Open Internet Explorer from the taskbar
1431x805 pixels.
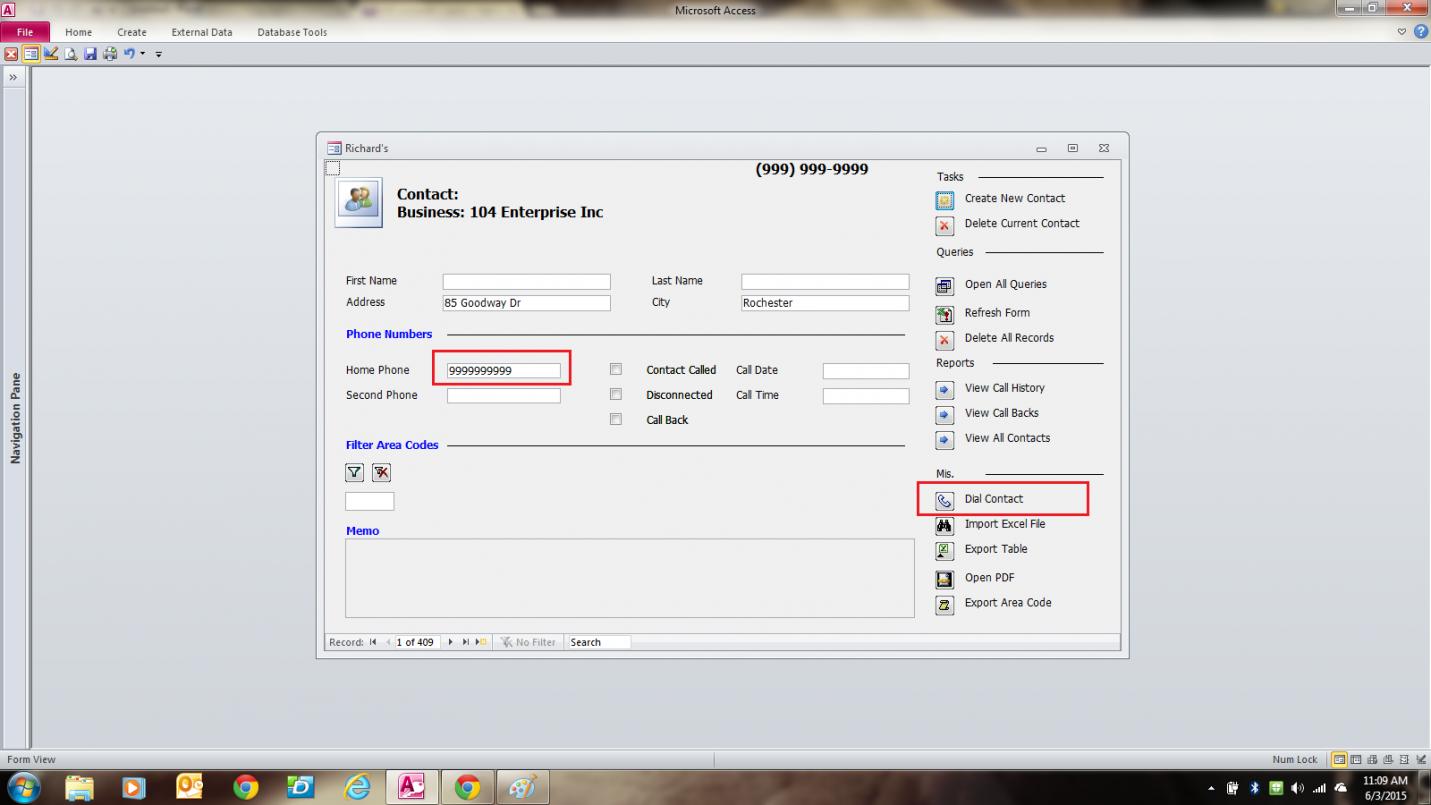(357, 788)
